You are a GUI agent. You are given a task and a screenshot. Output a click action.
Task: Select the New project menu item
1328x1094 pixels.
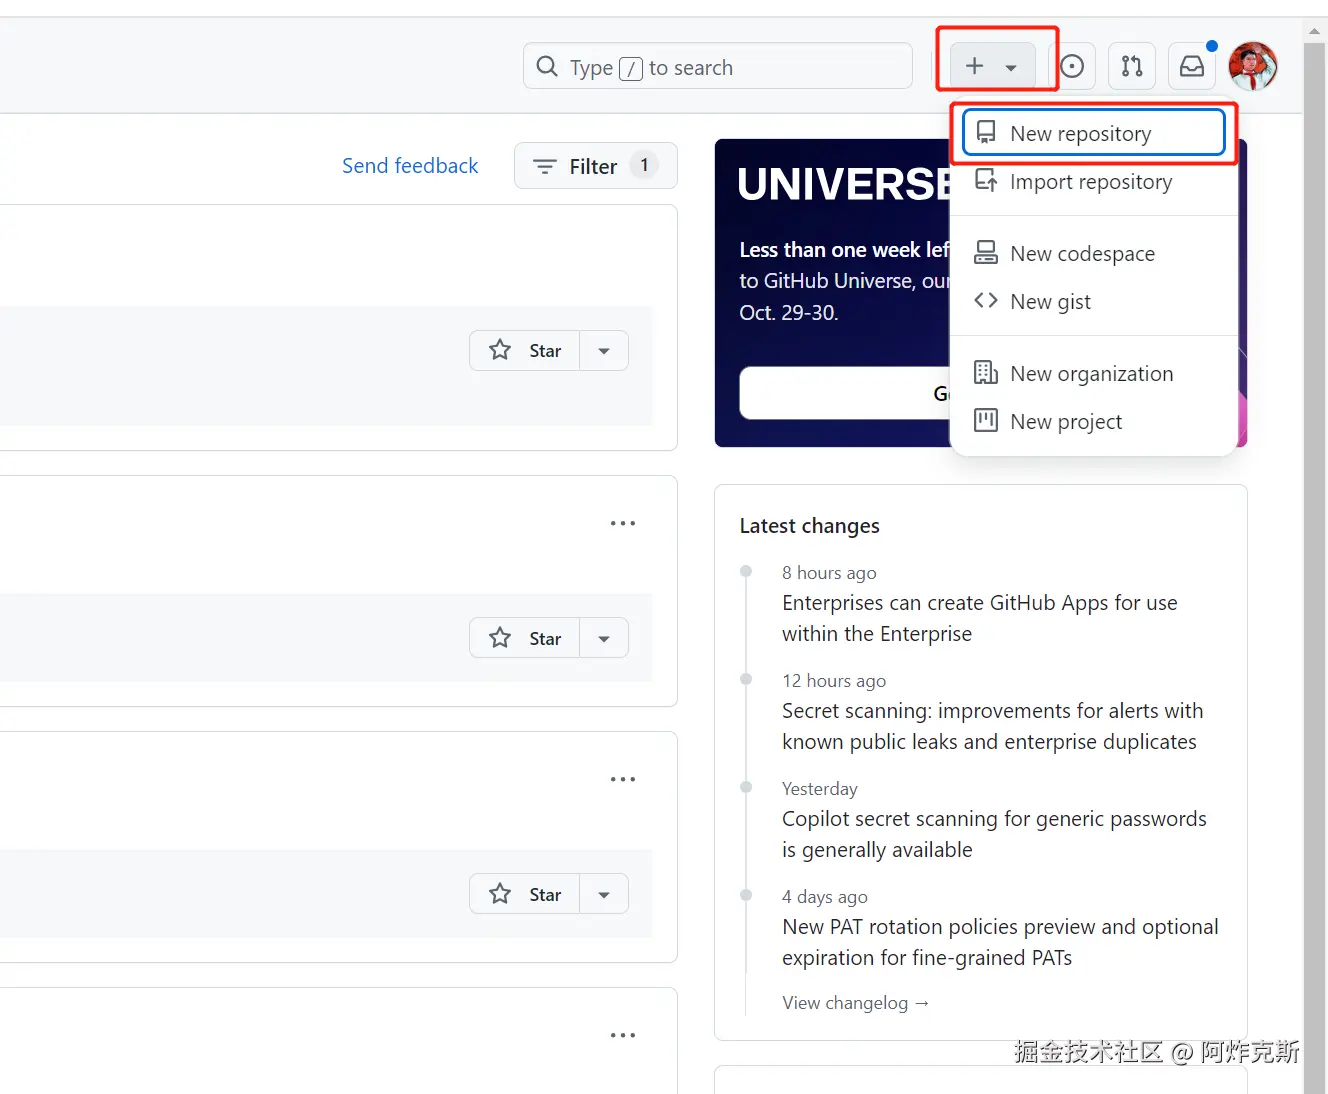[1094, 421]
